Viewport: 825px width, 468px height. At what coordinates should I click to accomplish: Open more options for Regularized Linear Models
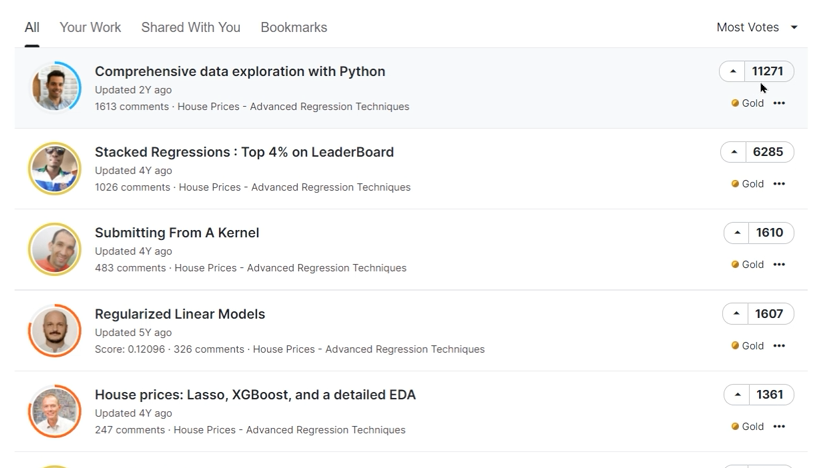click(x=779, y=346)
